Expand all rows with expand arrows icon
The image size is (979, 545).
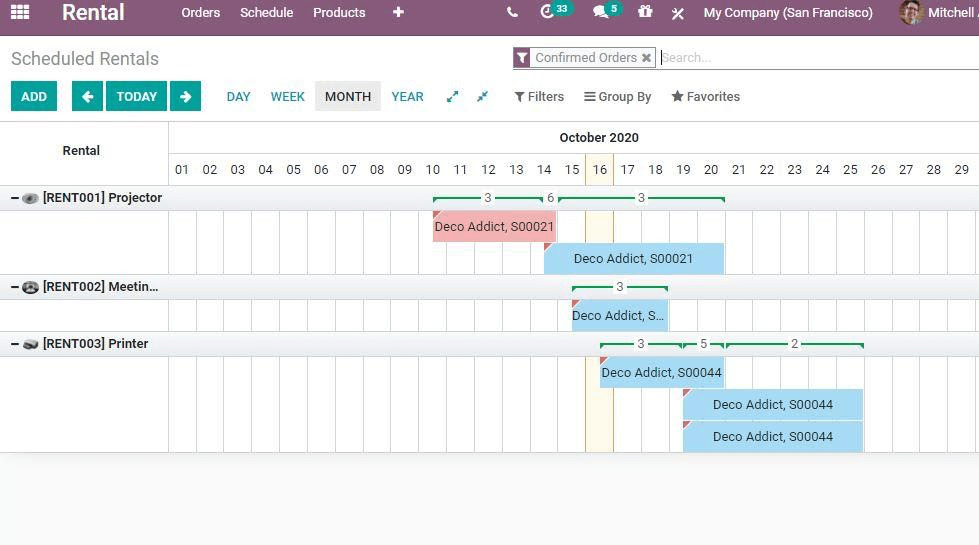(x=452, y=97)
